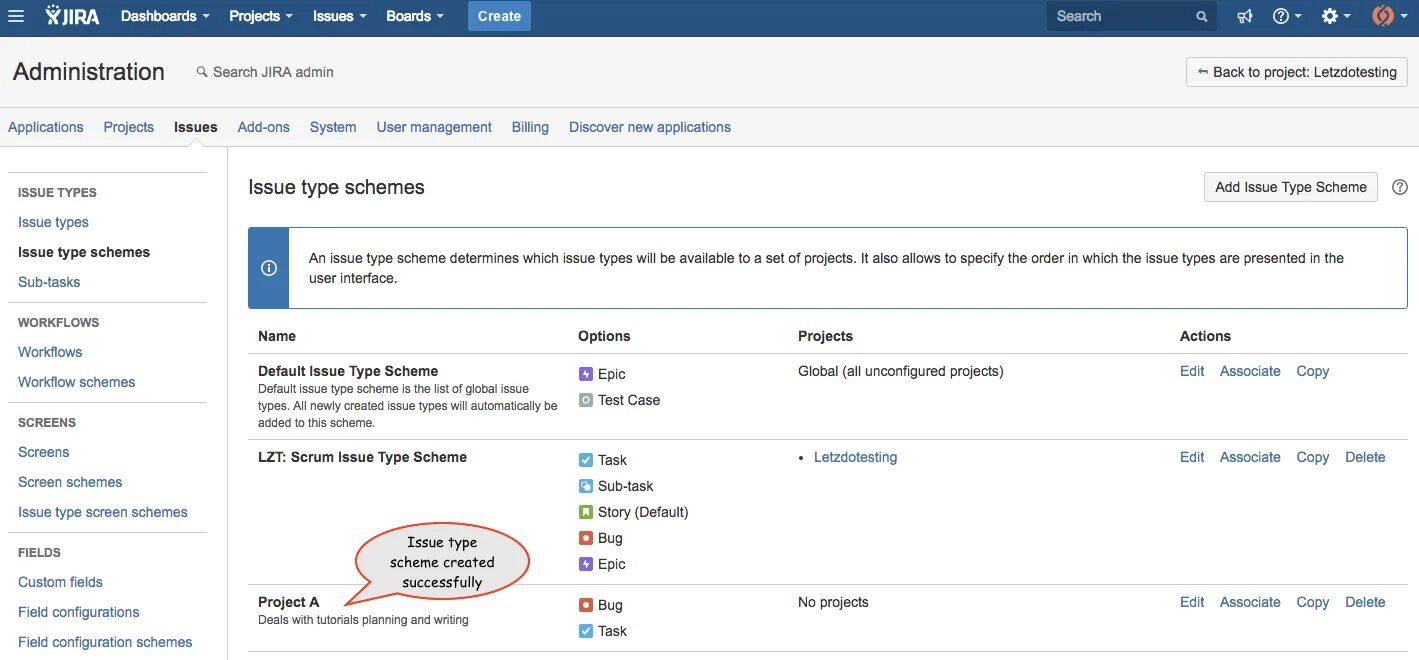The height and width of the screenshot is (660, 1419).
Task: Click the Sub-task issue type icon
Action: 586,486
